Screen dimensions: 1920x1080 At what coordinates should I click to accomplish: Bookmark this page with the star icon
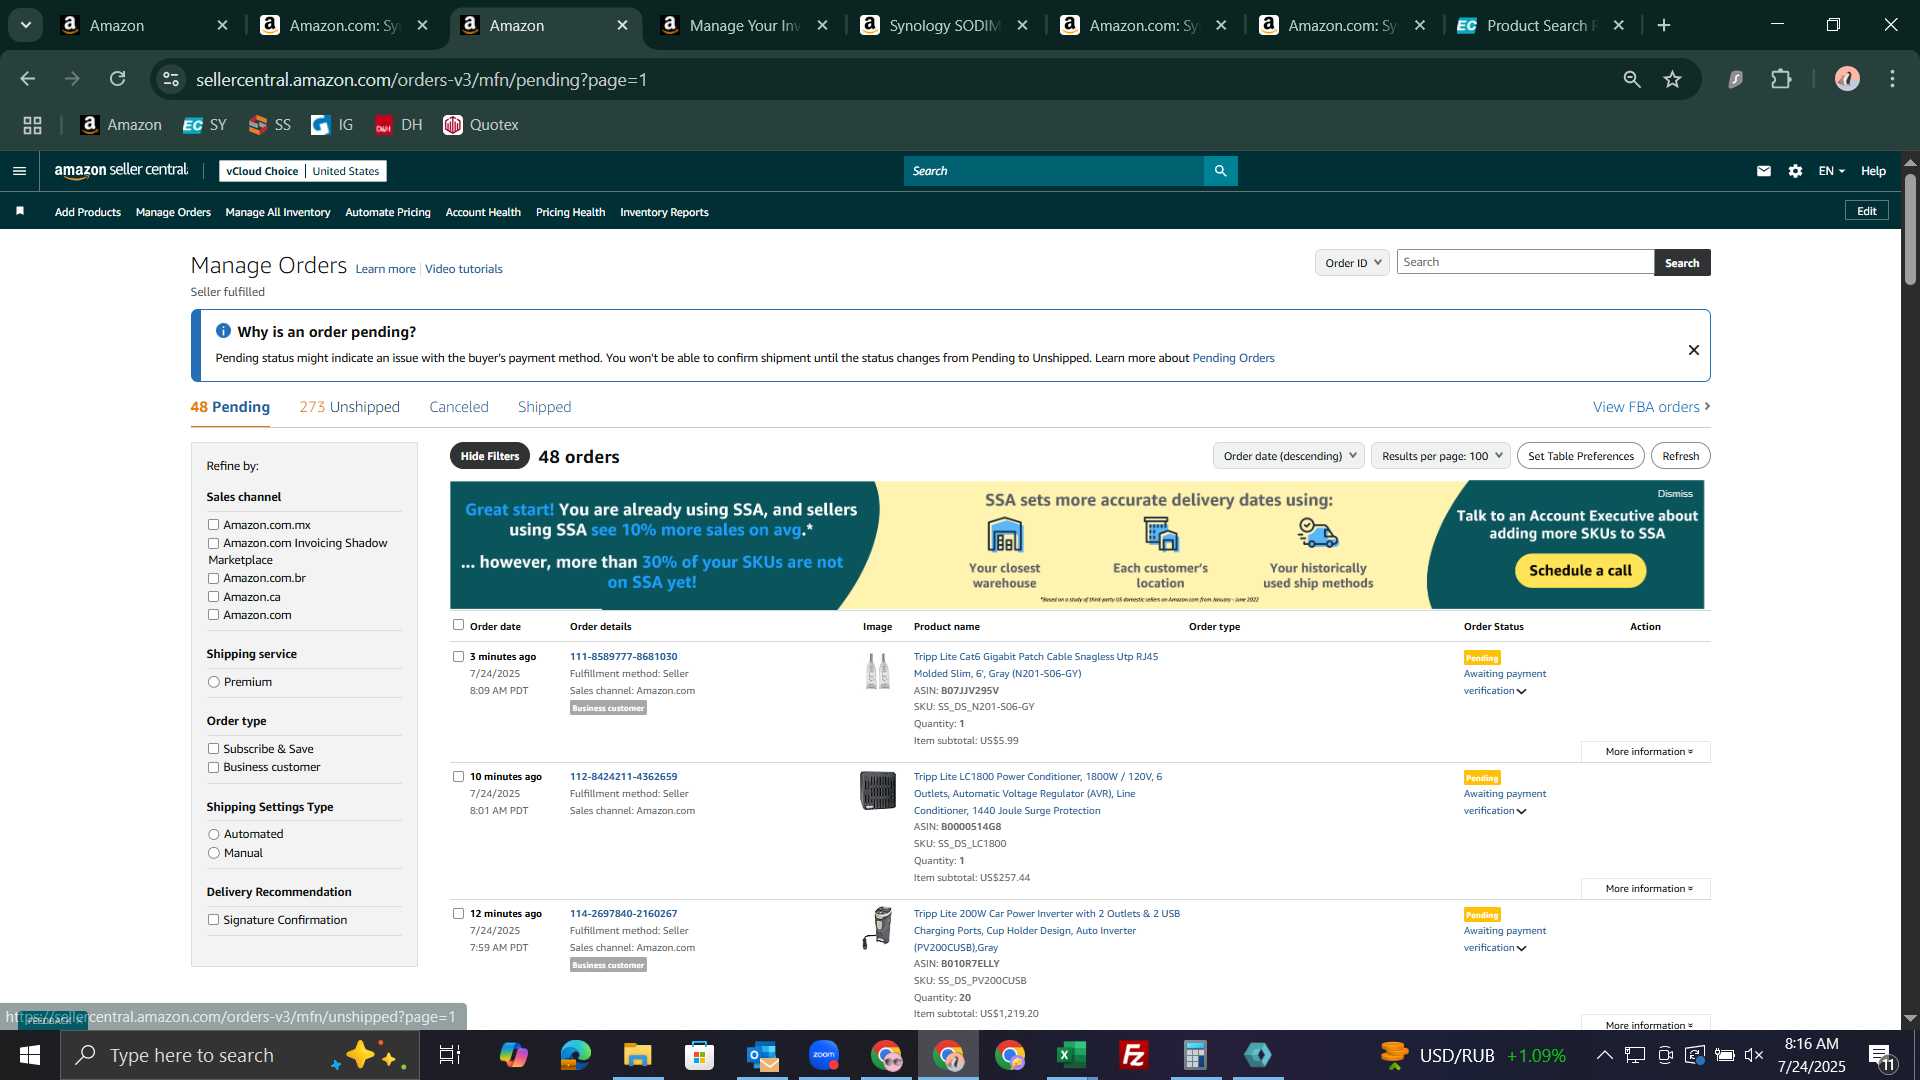pyautogui.click(x=1673, y=79)
